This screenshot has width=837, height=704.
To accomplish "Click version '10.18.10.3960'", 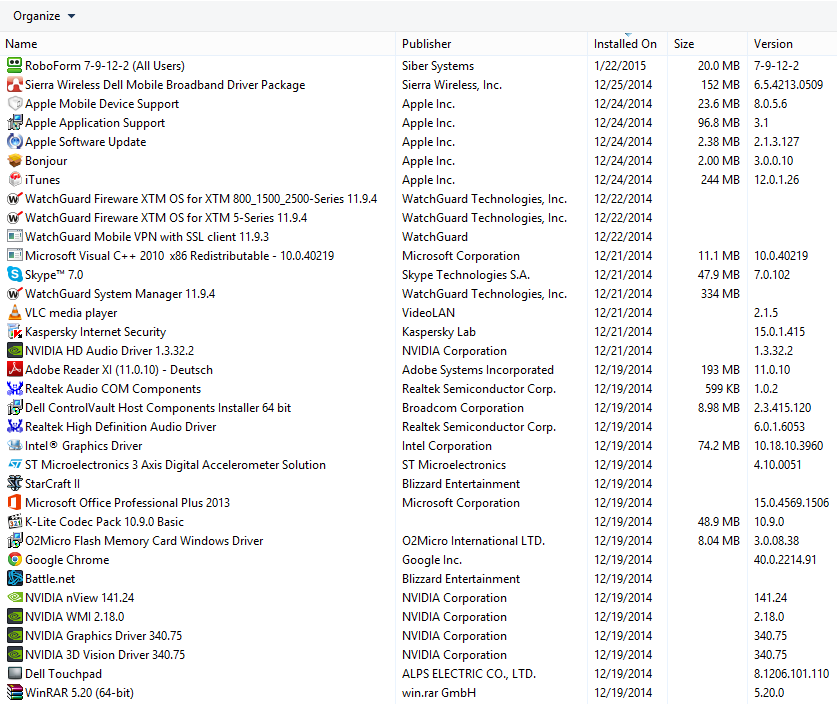I will (x=788, y=446).
